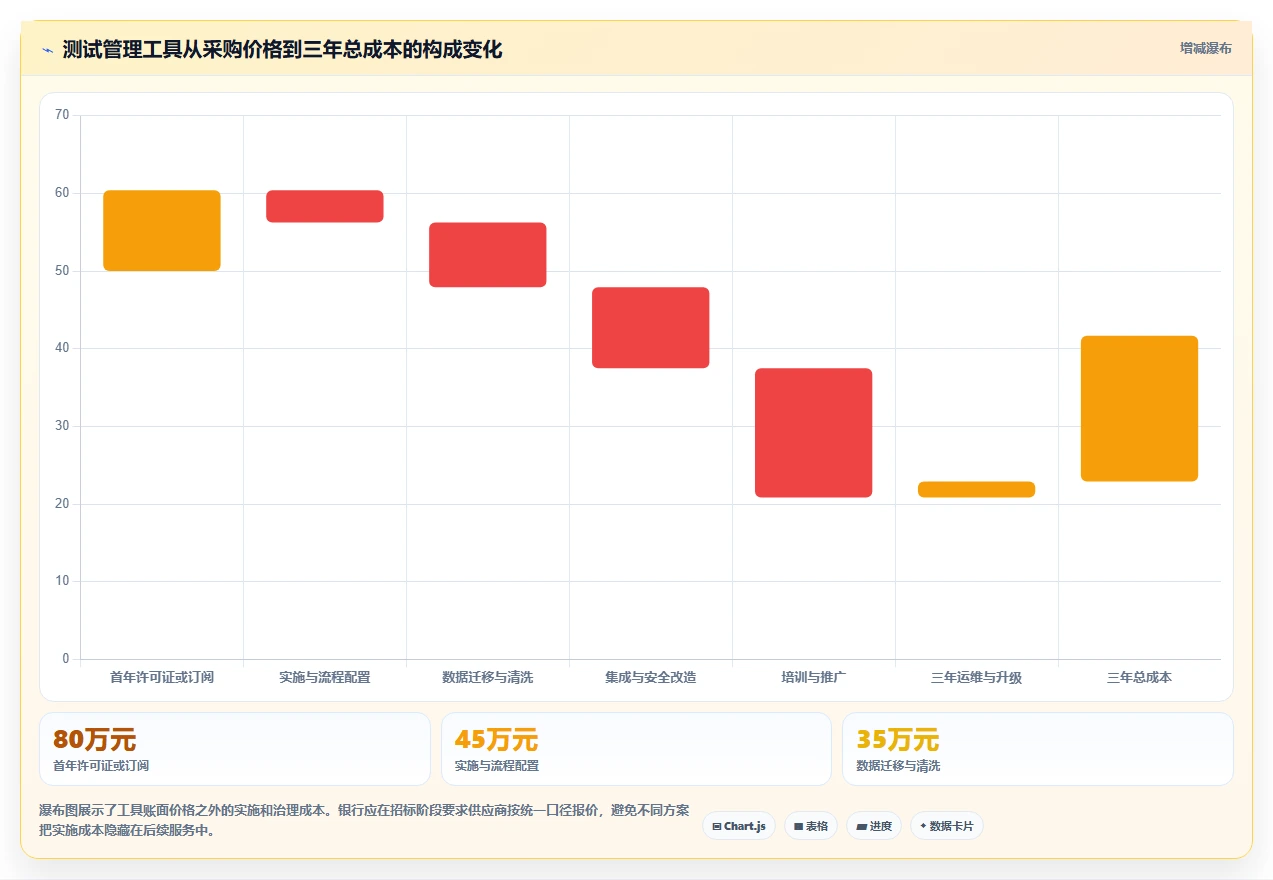
Task: Click the red 数据迁移与清洗 bar
Action: tap(488, 255)
